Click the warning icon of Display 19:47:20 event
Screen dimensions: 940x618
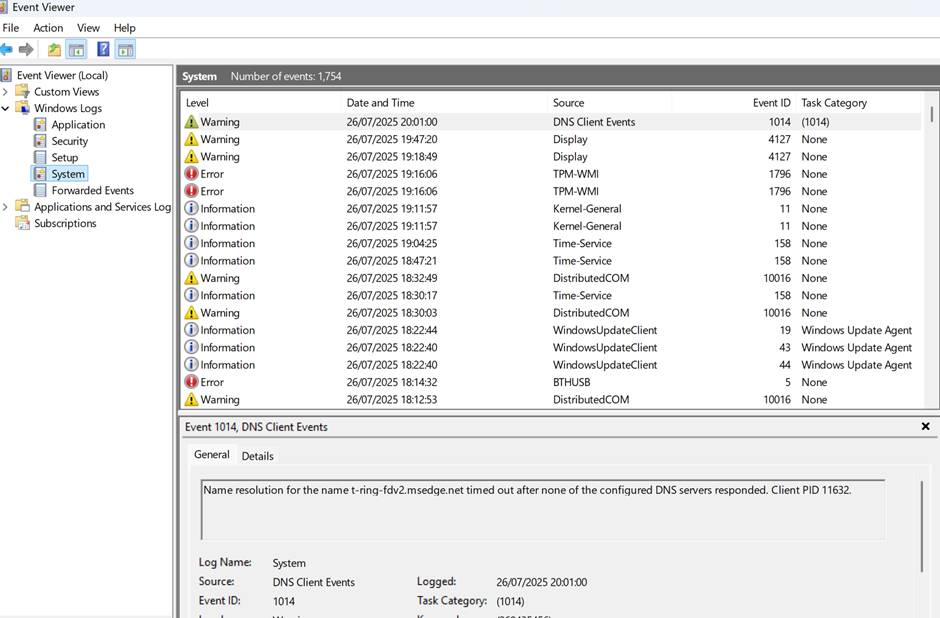191,139
